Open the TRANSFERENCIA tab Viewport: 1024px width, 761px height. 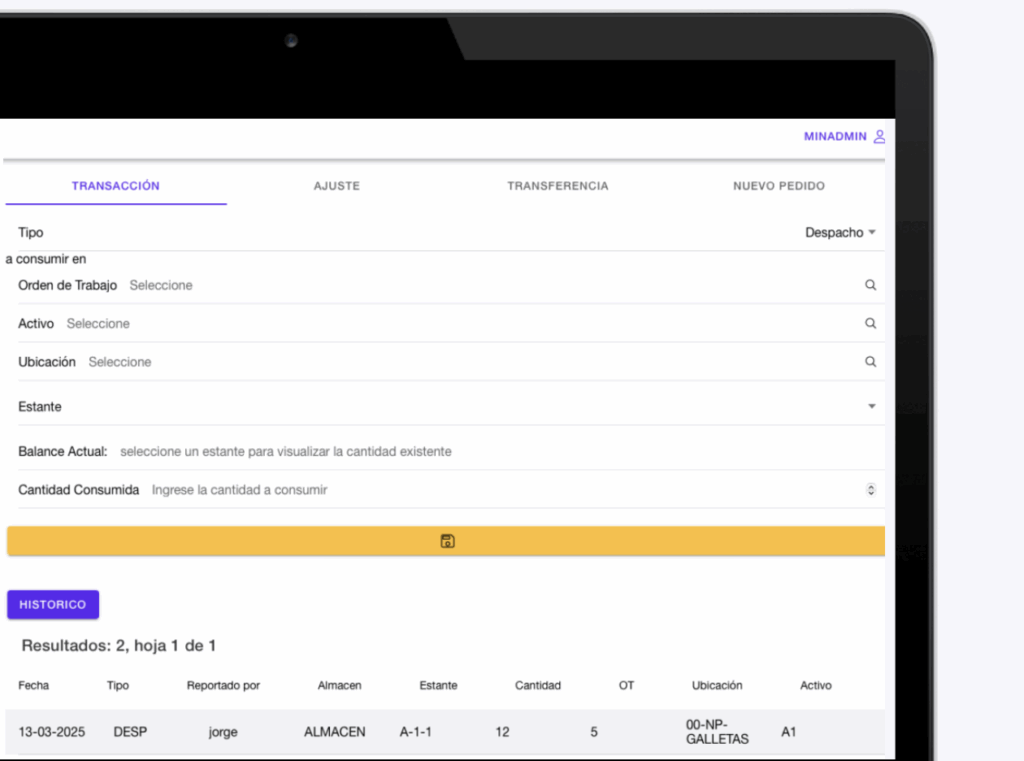coord(558,186)
